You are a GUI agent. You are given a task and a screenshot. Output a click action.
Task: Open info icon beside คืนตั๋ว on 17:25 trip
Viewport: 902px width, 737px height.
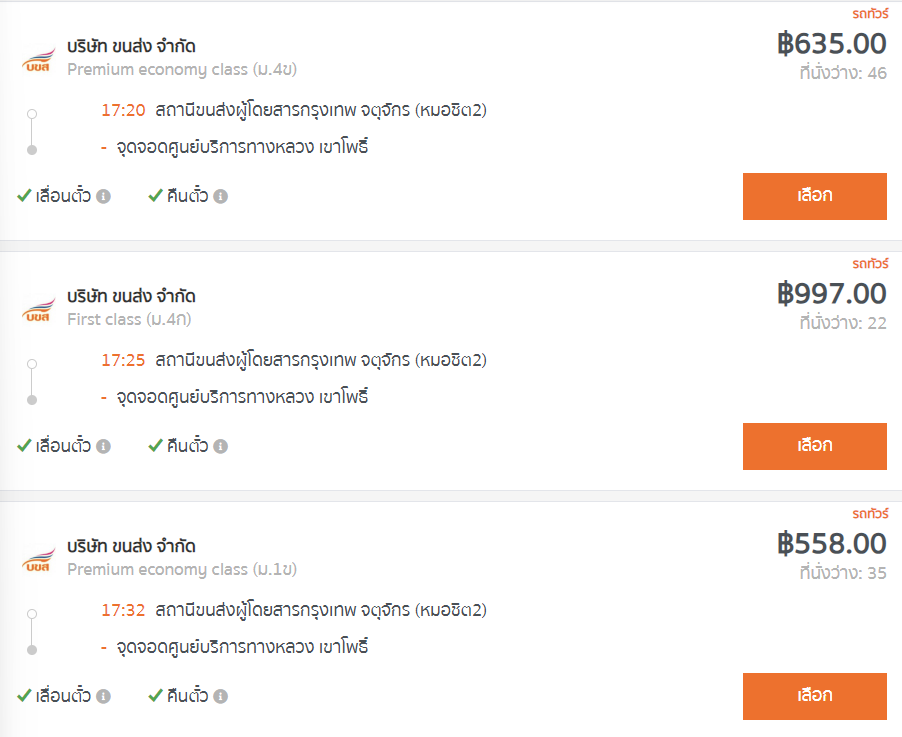(x=220, y=446)
